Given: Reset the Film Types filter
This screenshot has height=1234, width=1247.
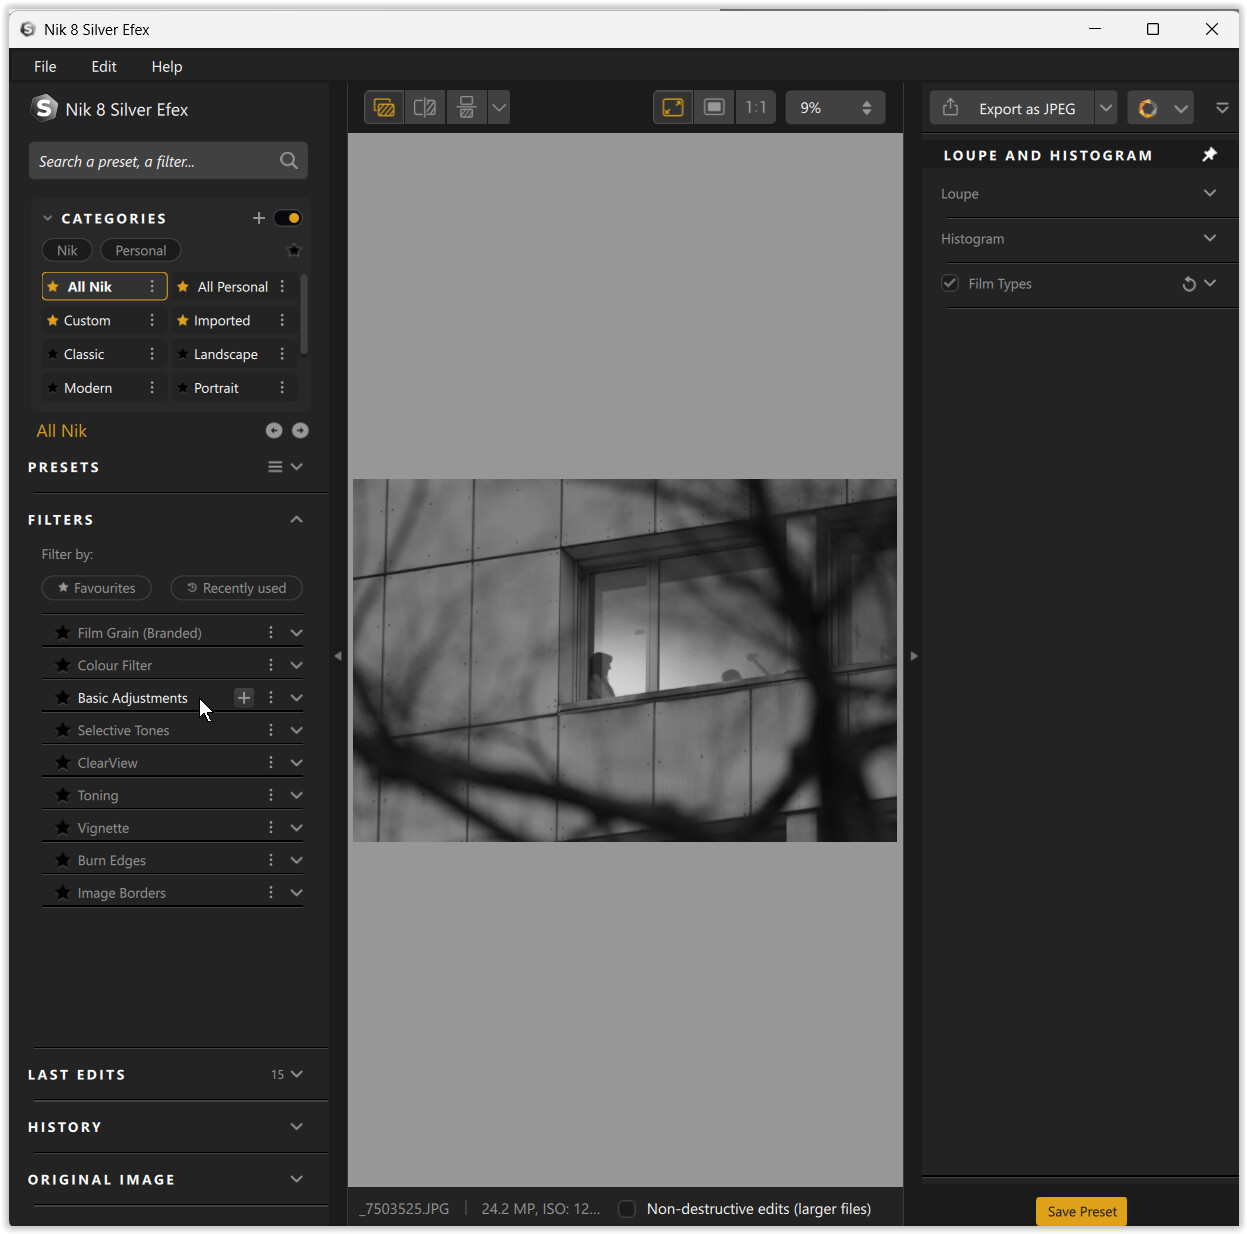Looking at the screenshot, I should [x=1188, y=284].
